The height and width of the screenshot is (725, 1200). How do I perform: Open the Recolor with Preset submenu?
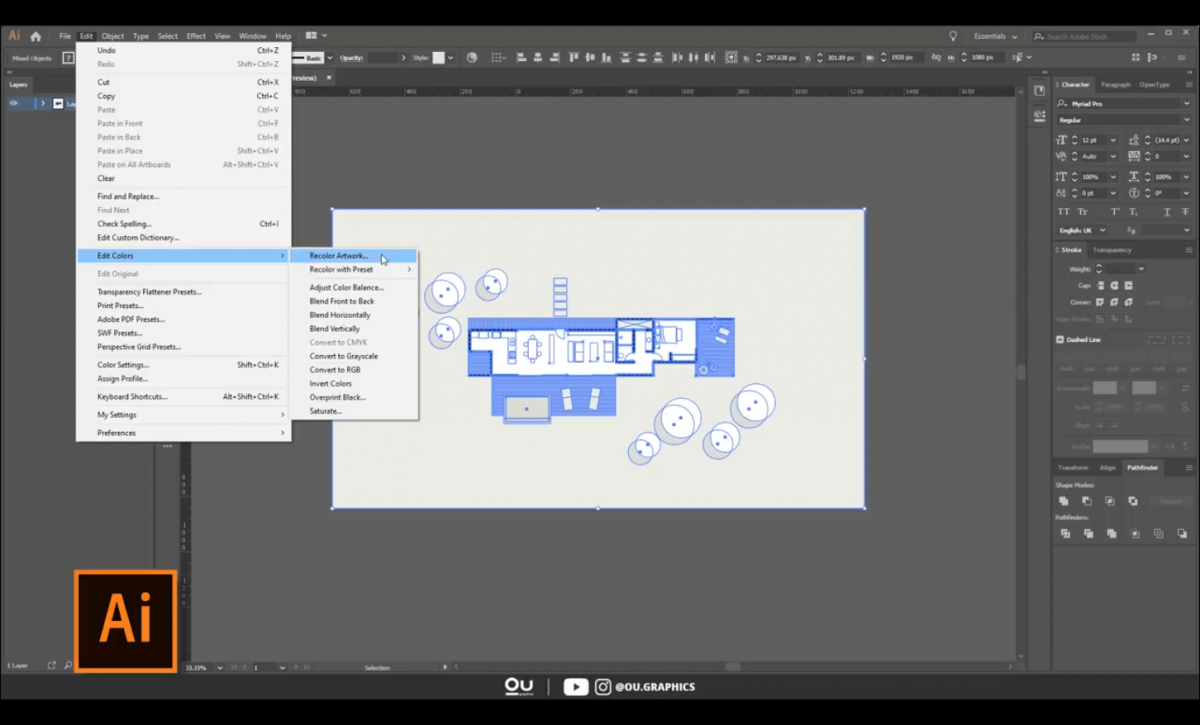tap(352, 270)
